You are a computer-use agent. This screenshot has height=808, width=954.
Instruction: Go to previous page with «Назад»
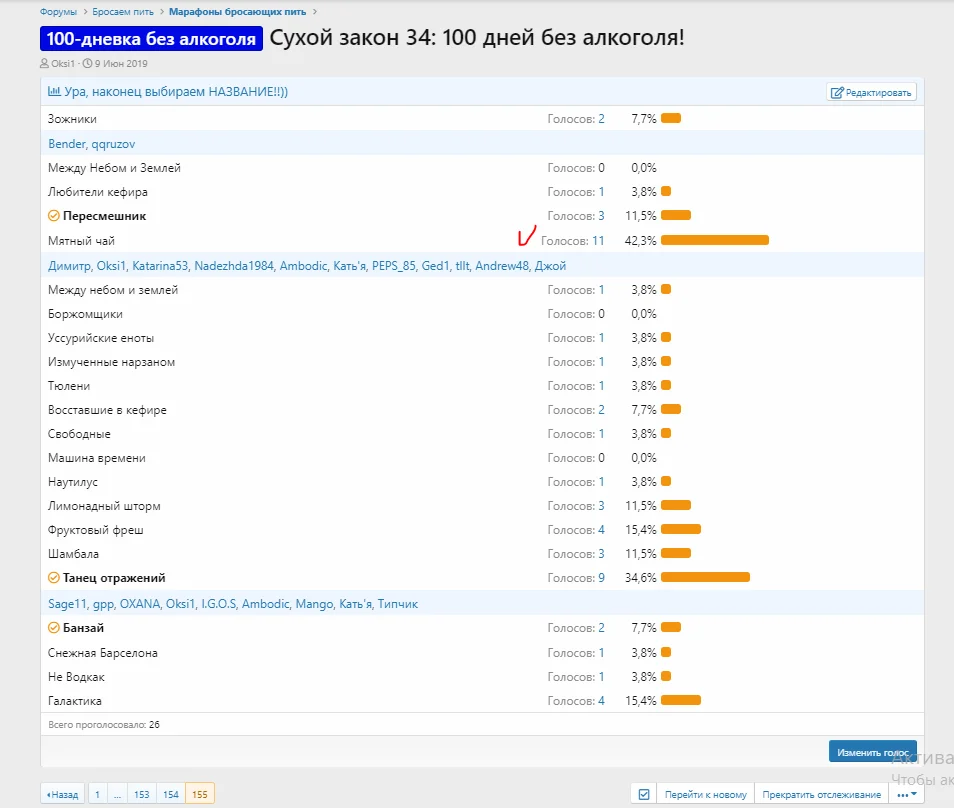click(x=62, y=794)
